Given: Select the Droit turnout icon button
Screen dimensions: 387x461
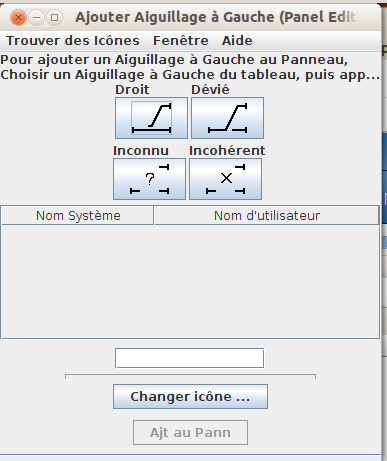Looking at the screenshot, I should [151, 118].
